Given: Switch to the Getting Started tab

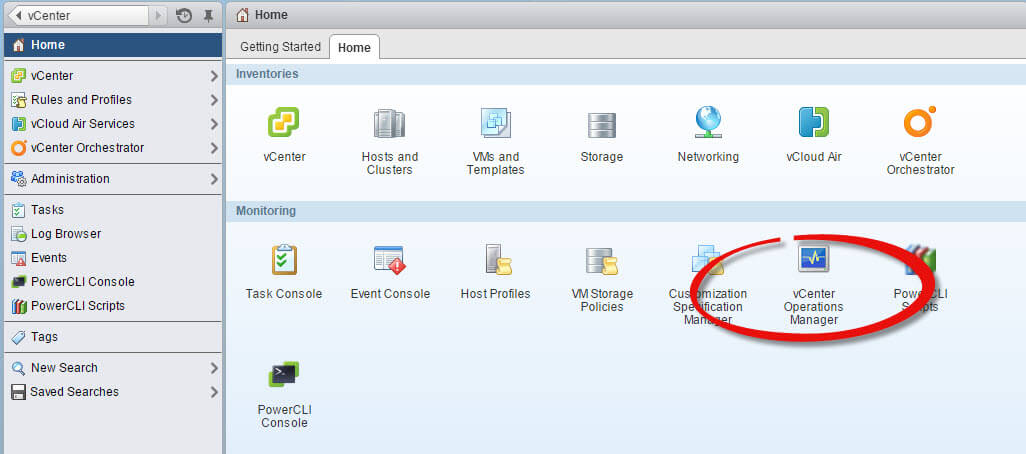Looking at the screenshot, I should click(x=280, y=46).
